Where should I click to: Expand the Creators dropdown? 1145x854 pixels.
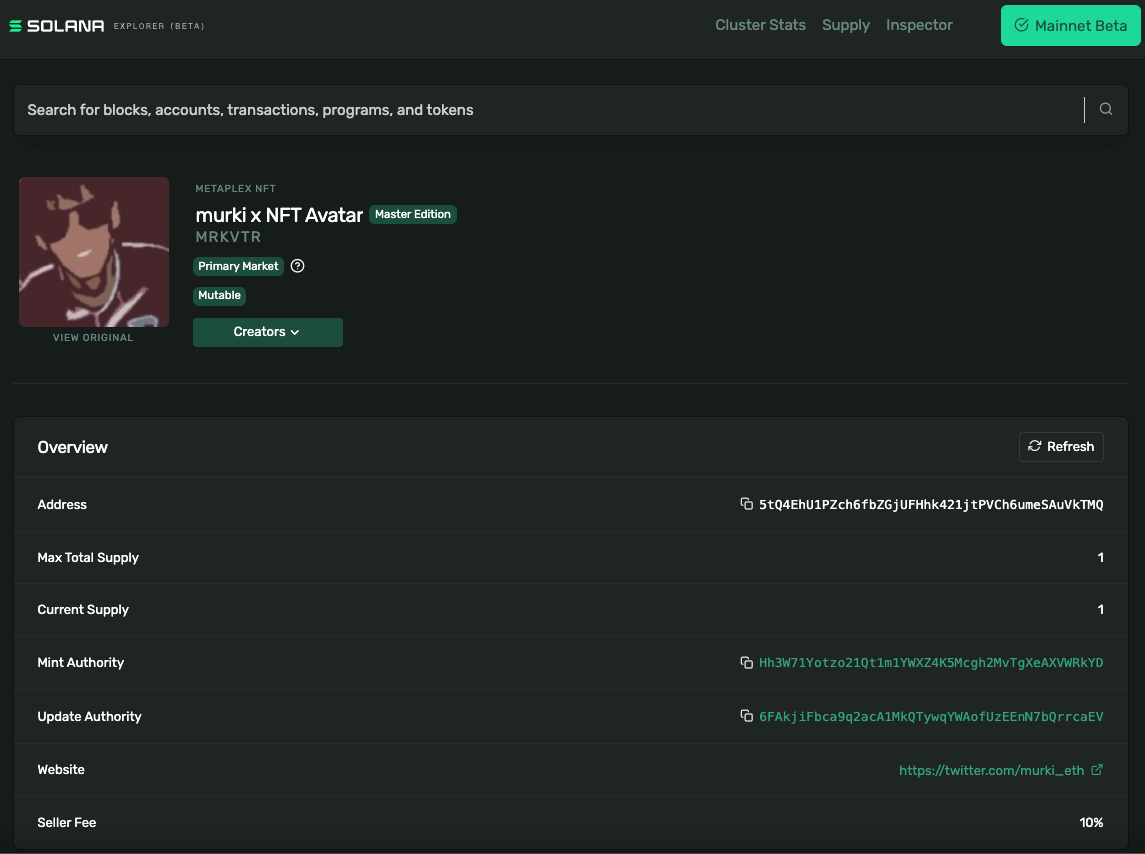click(267, 332)
